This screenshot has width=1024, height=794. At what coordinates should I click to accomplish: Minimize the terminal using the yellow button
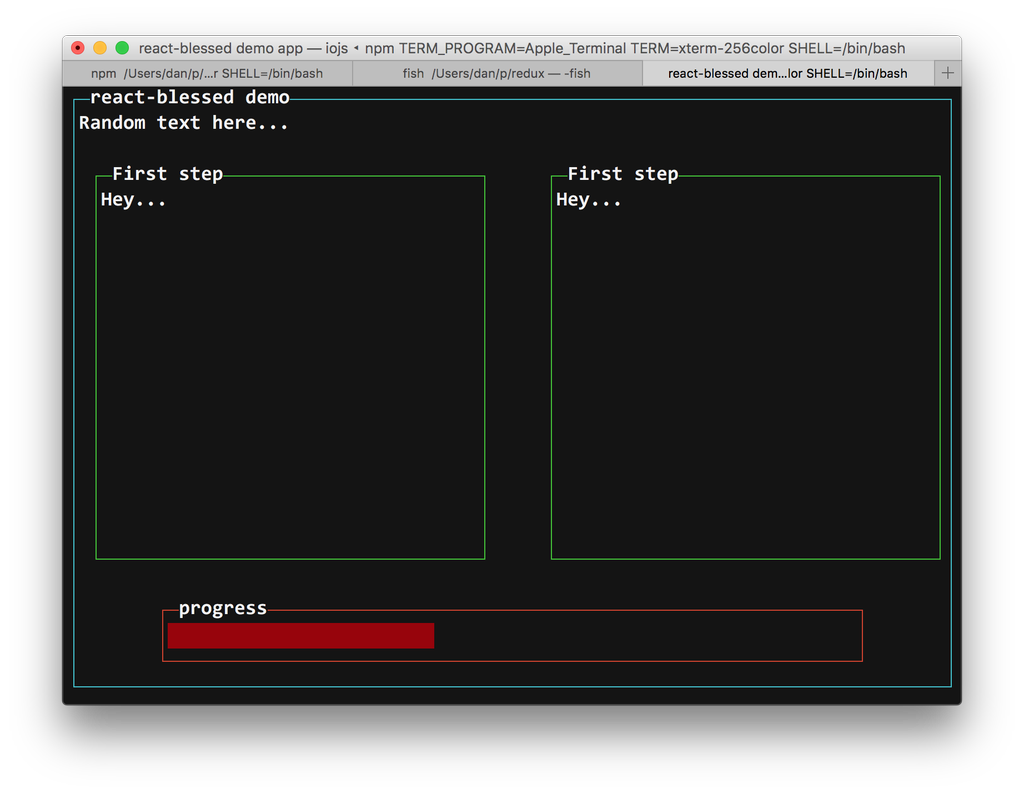pyautogui.click(x=100, y=48)
